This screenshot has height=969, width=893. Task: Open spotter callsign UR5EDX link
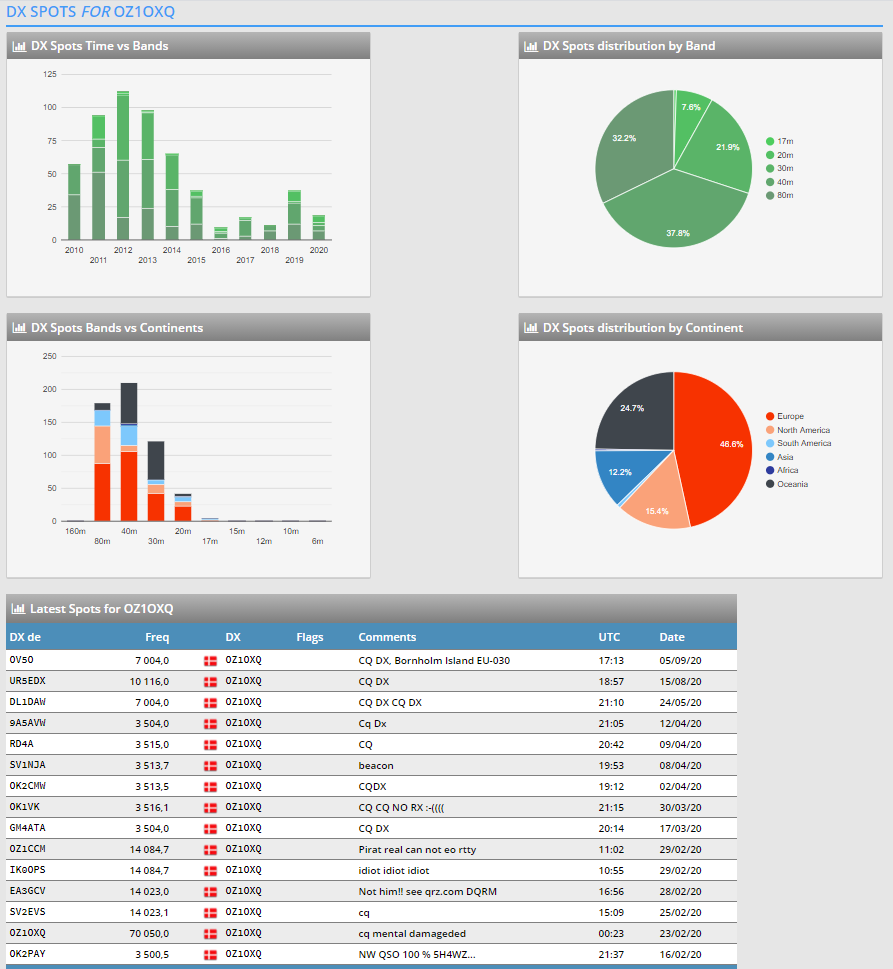pos(27,681)
